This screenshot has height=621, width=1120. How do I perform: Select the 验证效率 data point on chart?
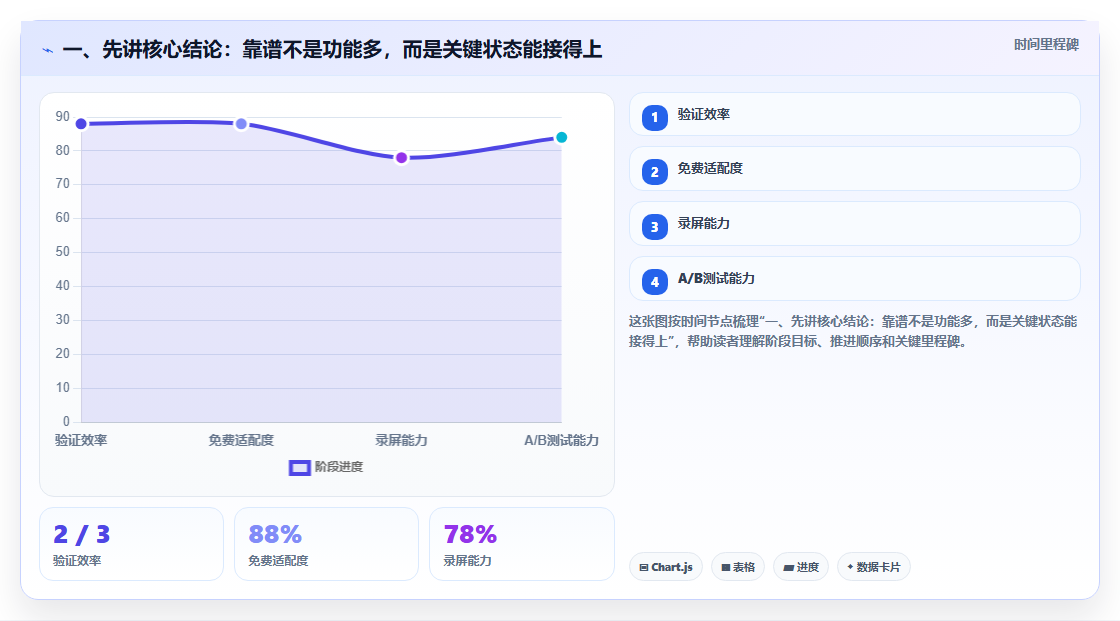pyautogui.click(x=81, y=124)
